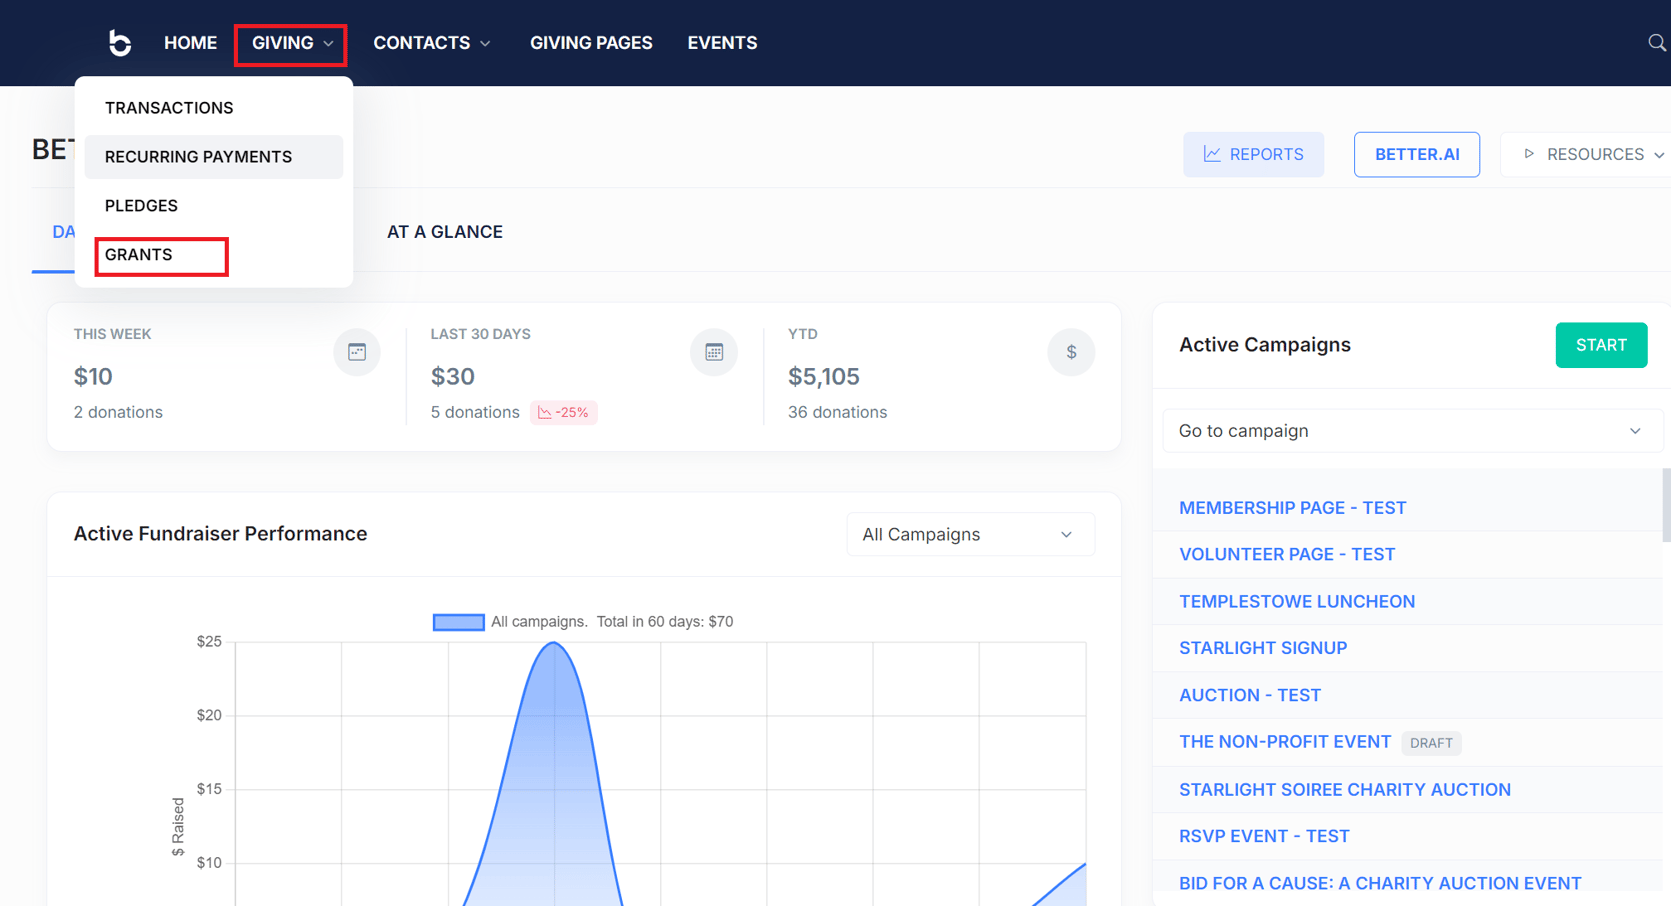Image resolution: width=1671 pixels, height=906 pixels.
Task: Open the Starlight Signup campaign
Action: [x=1262, y=647]
